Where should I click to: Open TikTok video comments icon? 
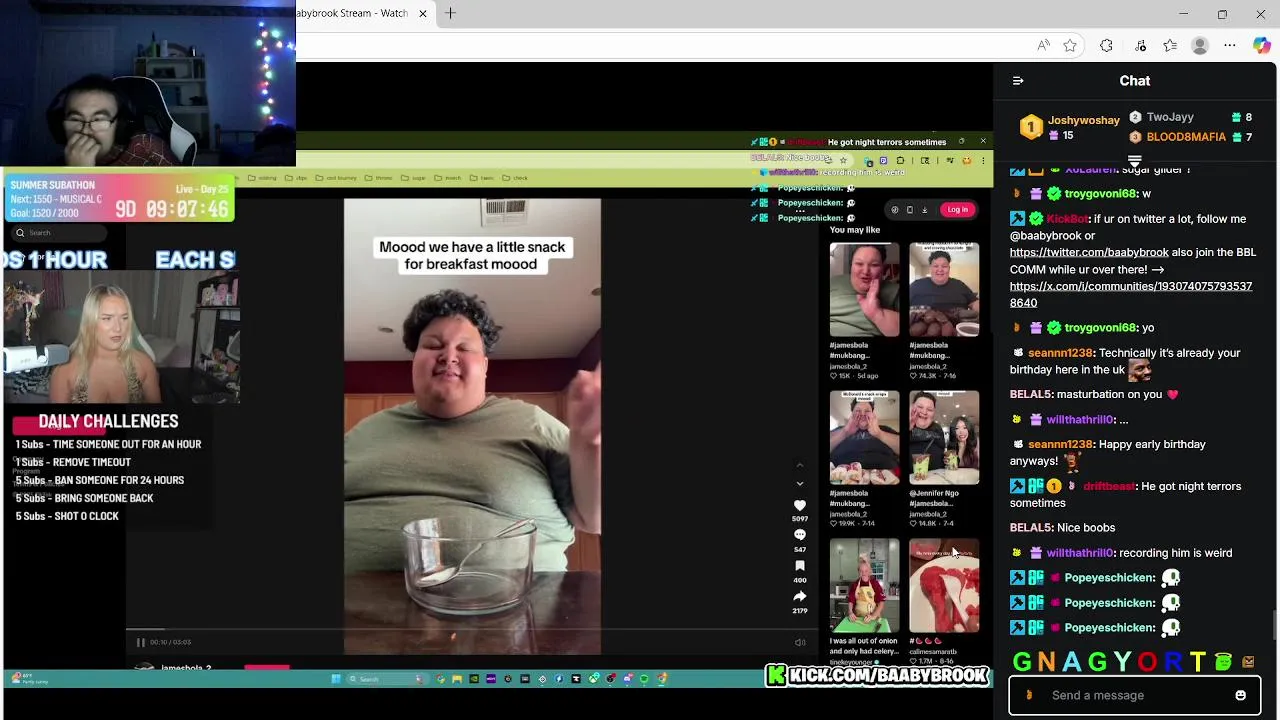point(799,535)
